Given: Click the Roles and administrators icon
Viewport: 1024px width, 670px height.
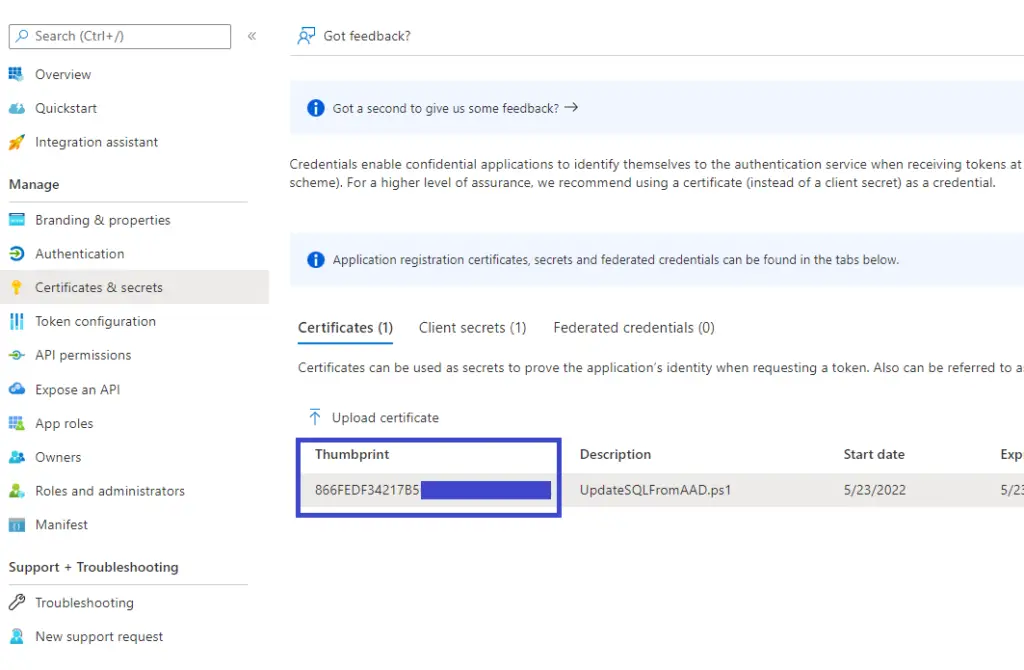Looking at the screenshot, I should 16,491.
